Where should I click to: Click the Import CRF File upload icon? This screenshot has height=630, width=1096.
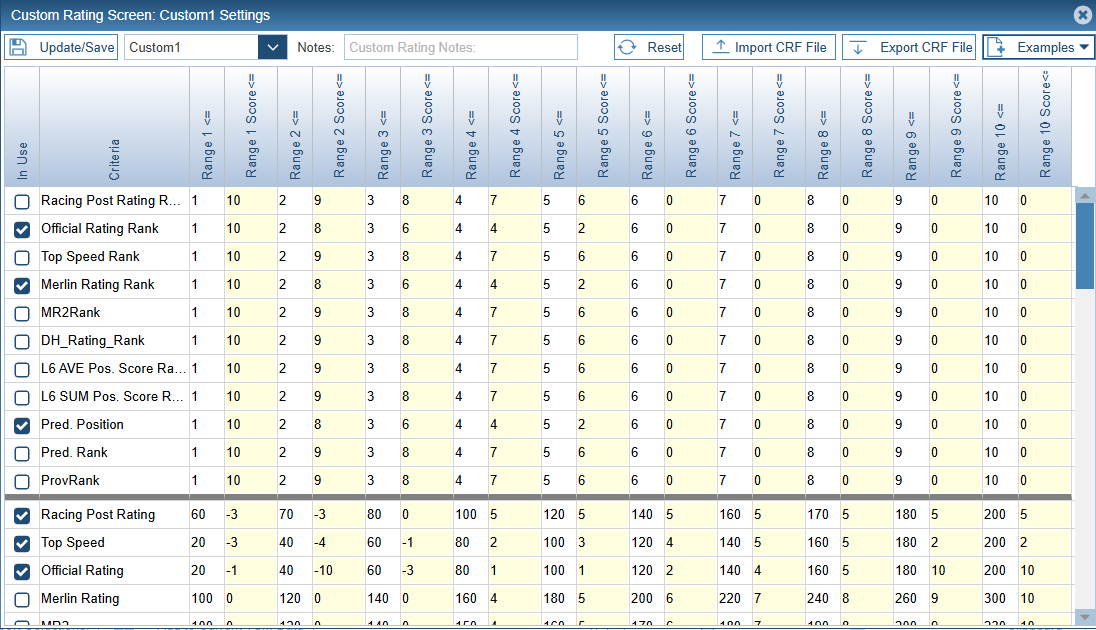click(720, 47)
